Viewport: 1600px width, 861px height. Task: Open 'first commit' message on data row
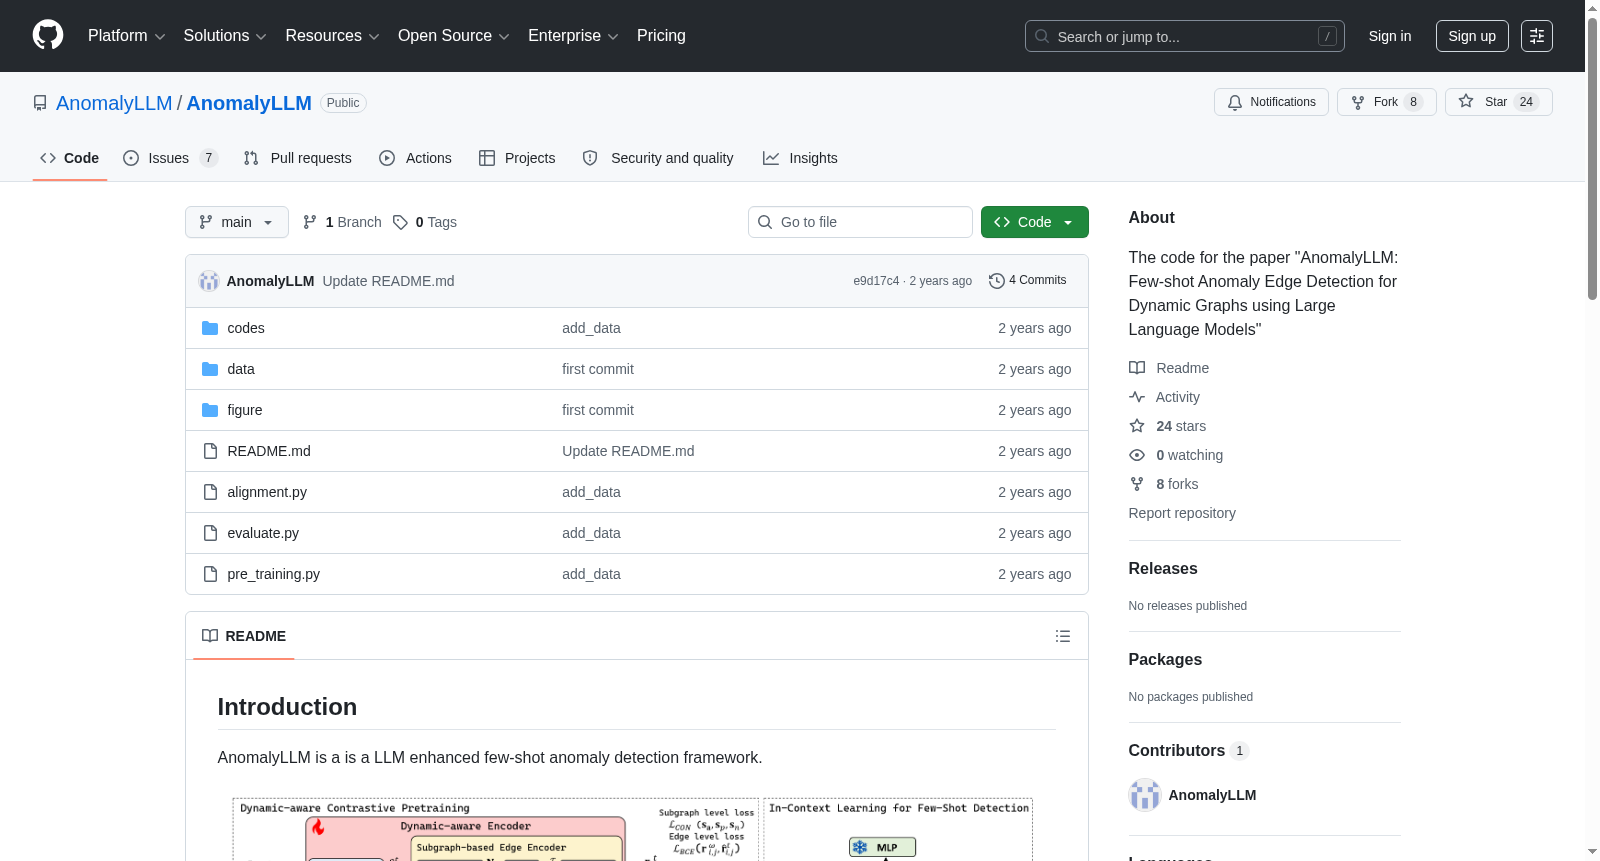pos(598,369)
